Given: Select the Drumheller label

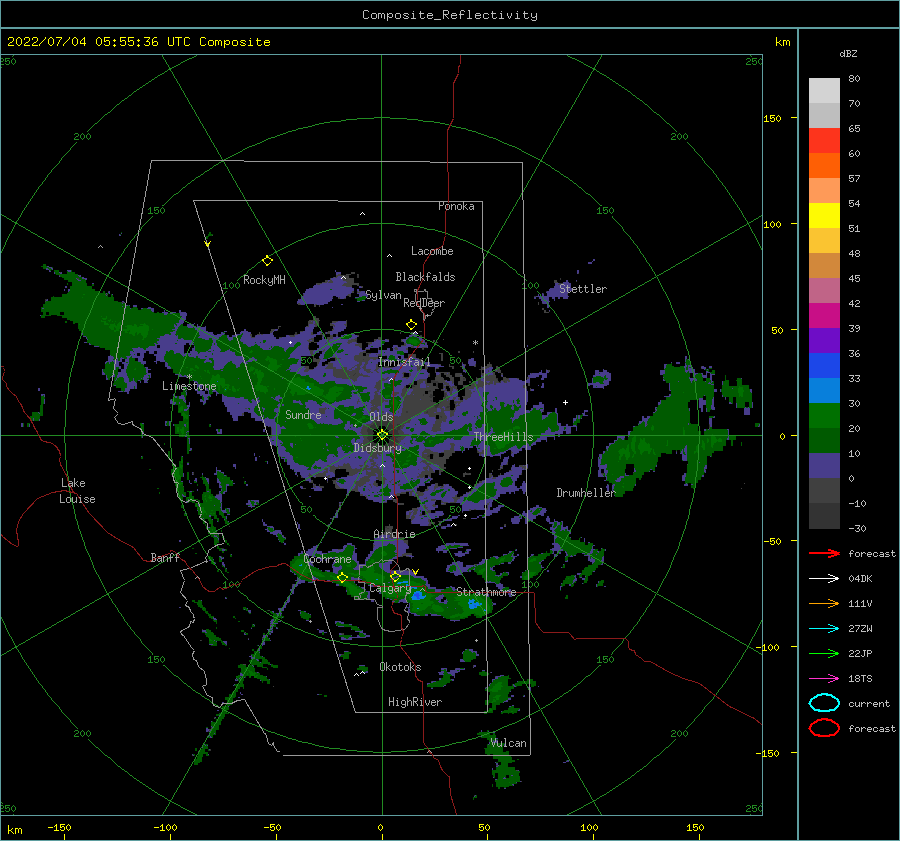Looking at the screenshot, I should point(586,493).
